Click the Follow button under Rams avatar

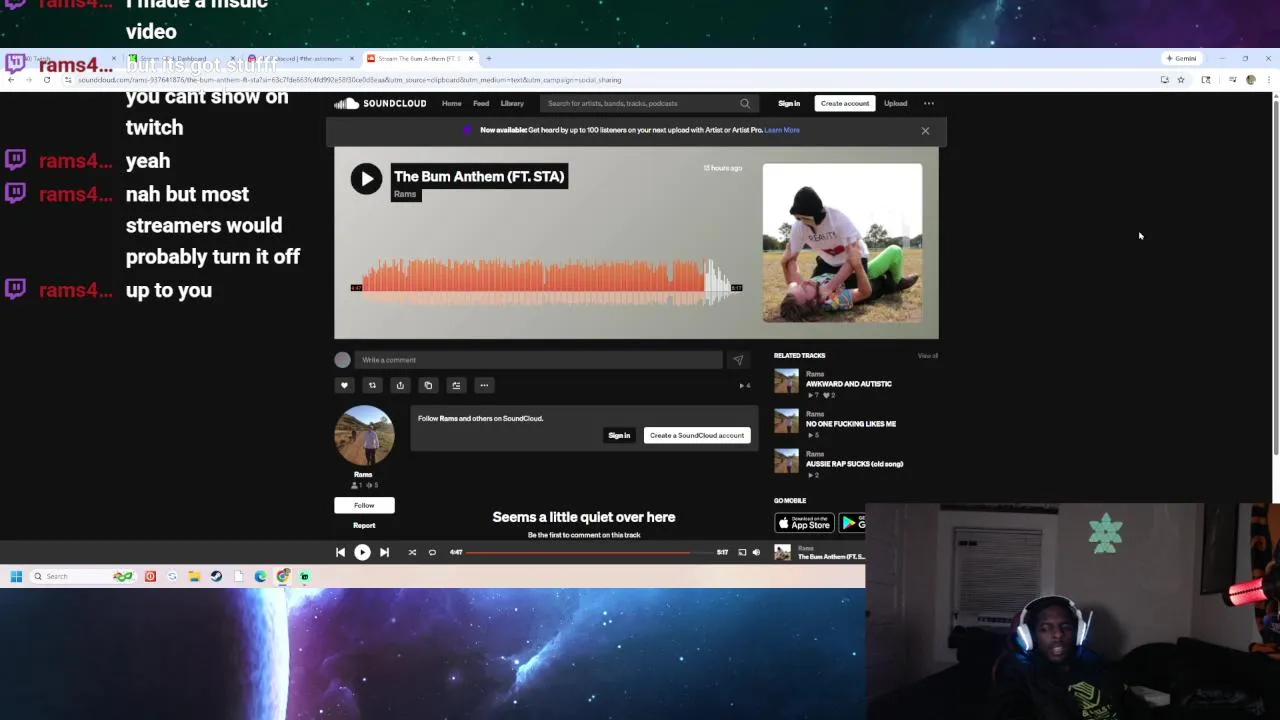364,505
